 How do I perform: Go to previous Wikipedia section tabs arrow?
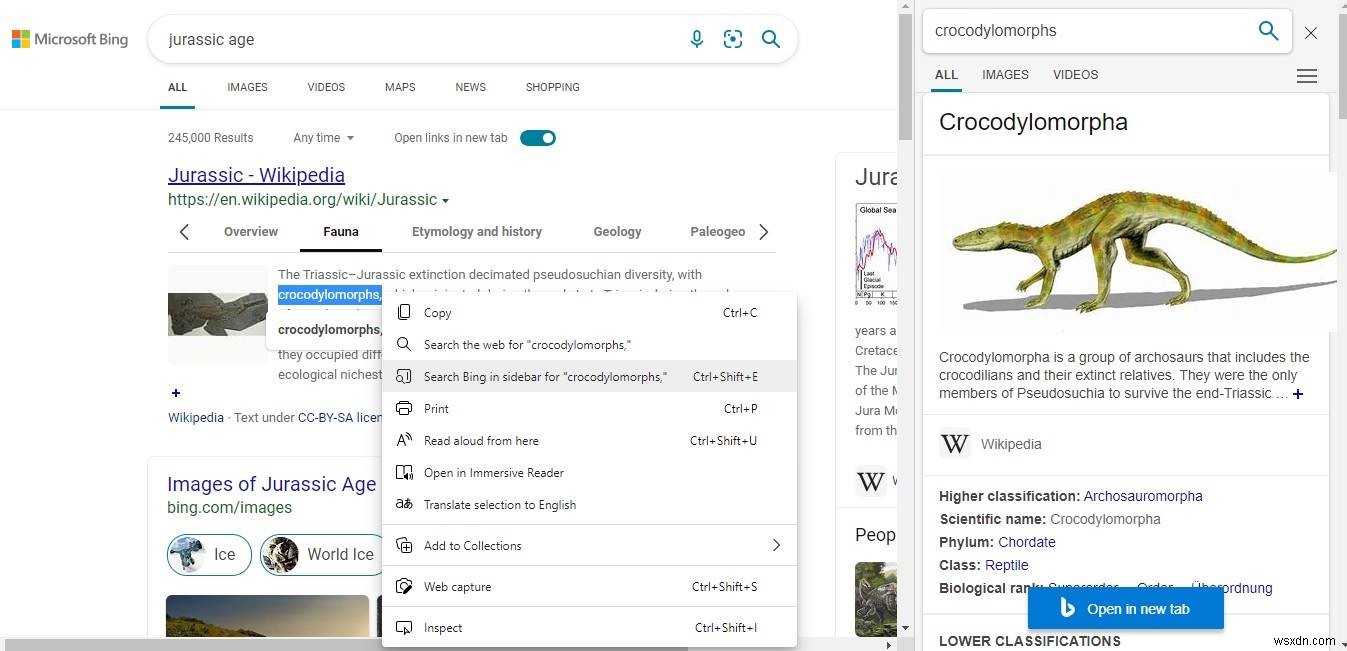(184, 232)
